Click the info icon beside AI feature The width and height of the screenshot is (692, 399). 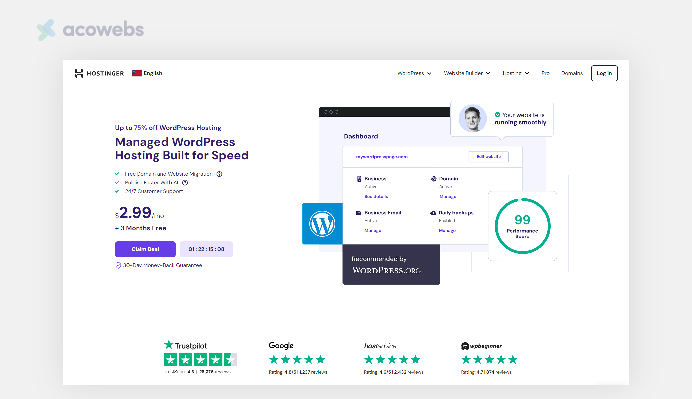185,182
